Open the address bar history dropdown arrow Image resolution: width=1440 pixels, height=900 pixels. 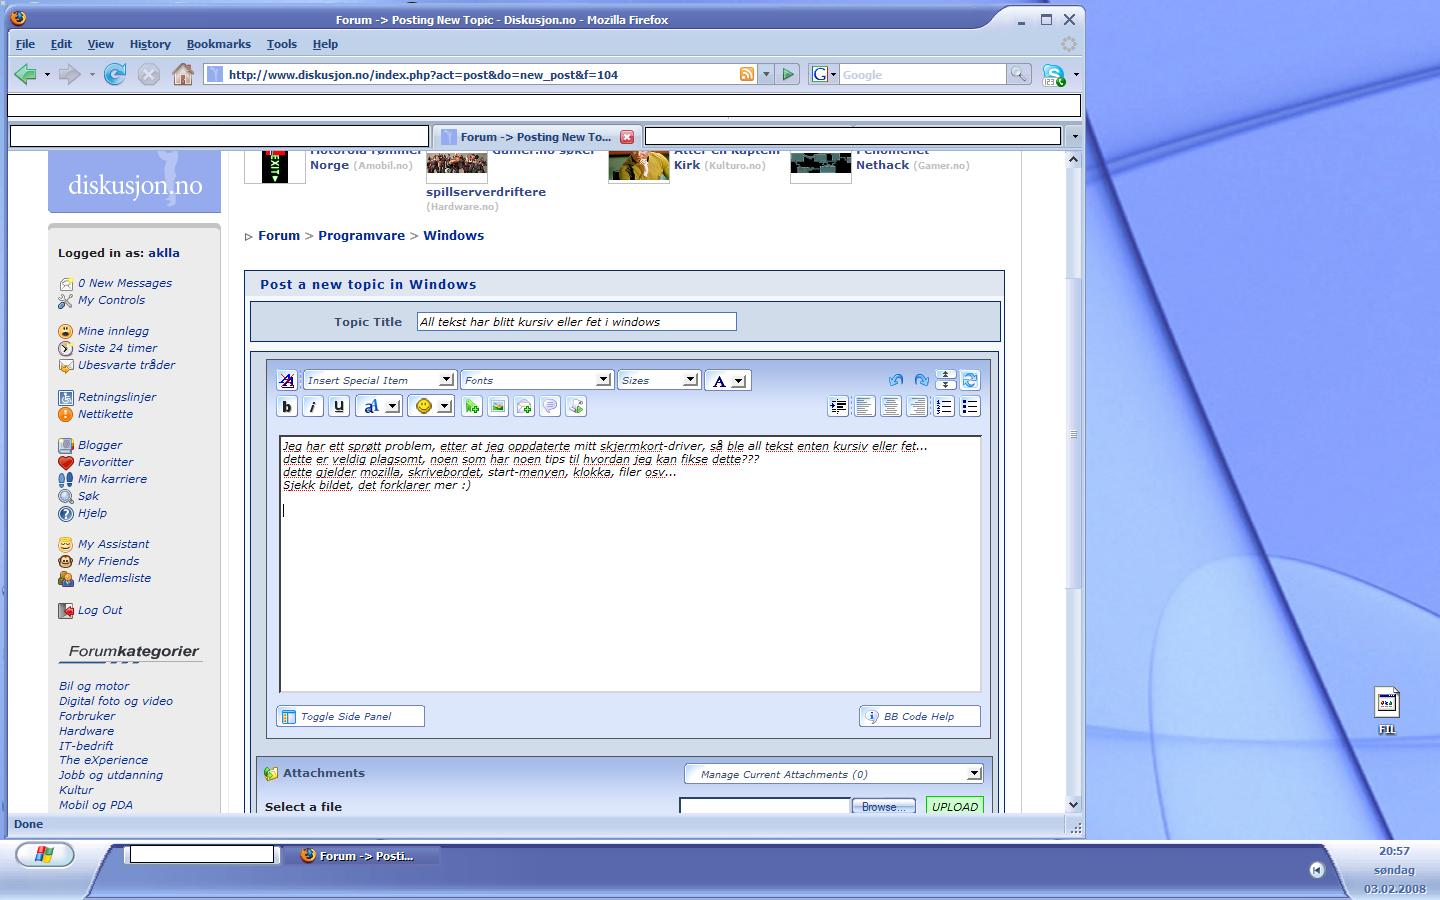[766, 74]
